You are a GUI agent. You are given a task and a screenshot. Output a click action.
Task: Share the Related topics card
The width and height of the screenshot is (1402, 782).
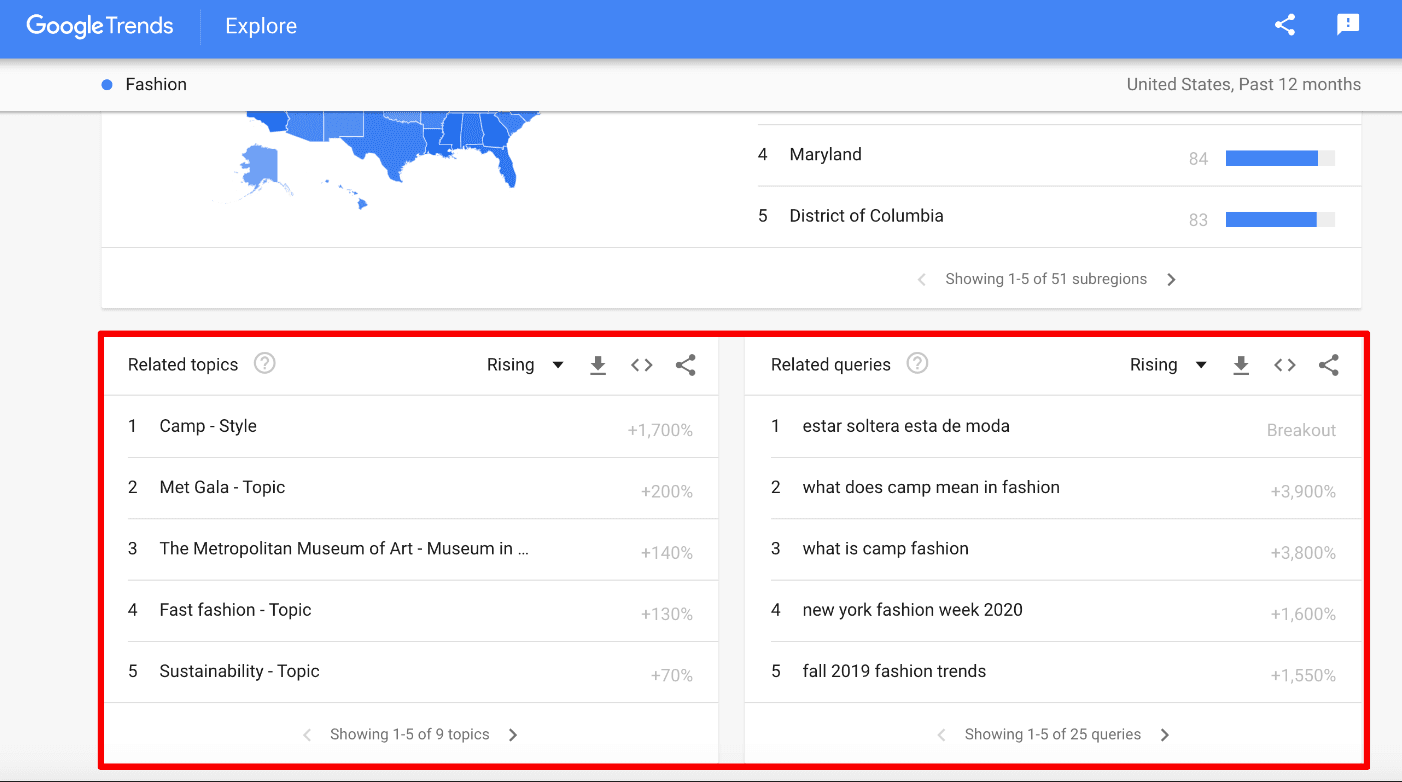tap(686, 365)
